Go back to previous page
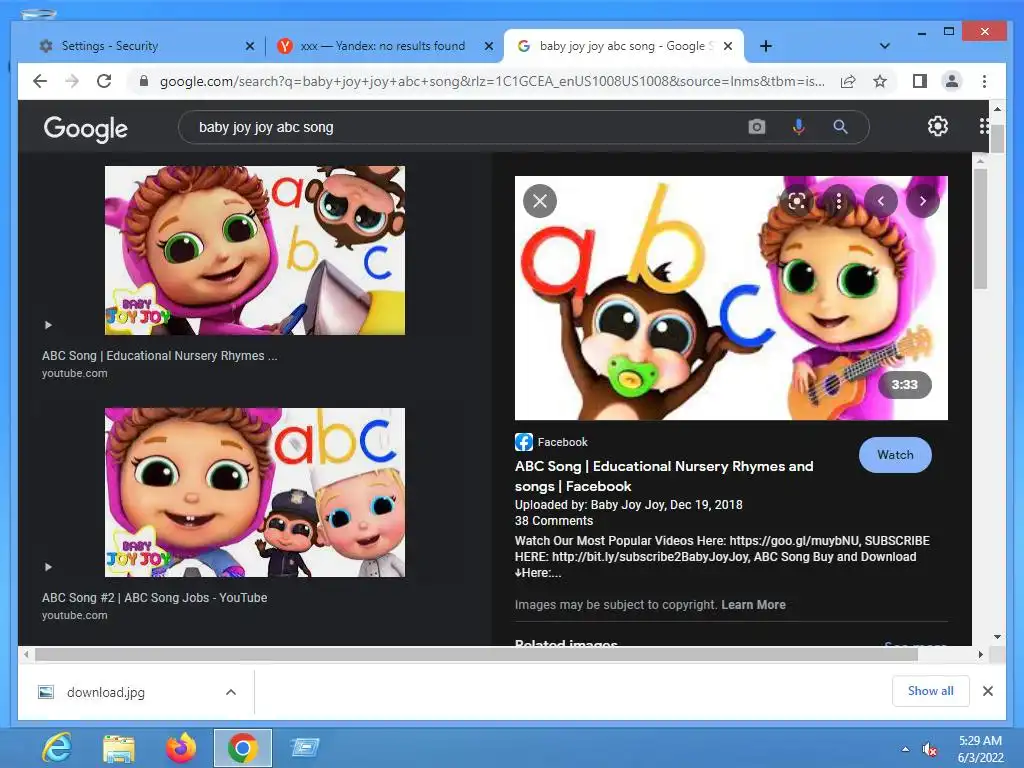This screenshot has height=768, width=1024. coord(40,81)
